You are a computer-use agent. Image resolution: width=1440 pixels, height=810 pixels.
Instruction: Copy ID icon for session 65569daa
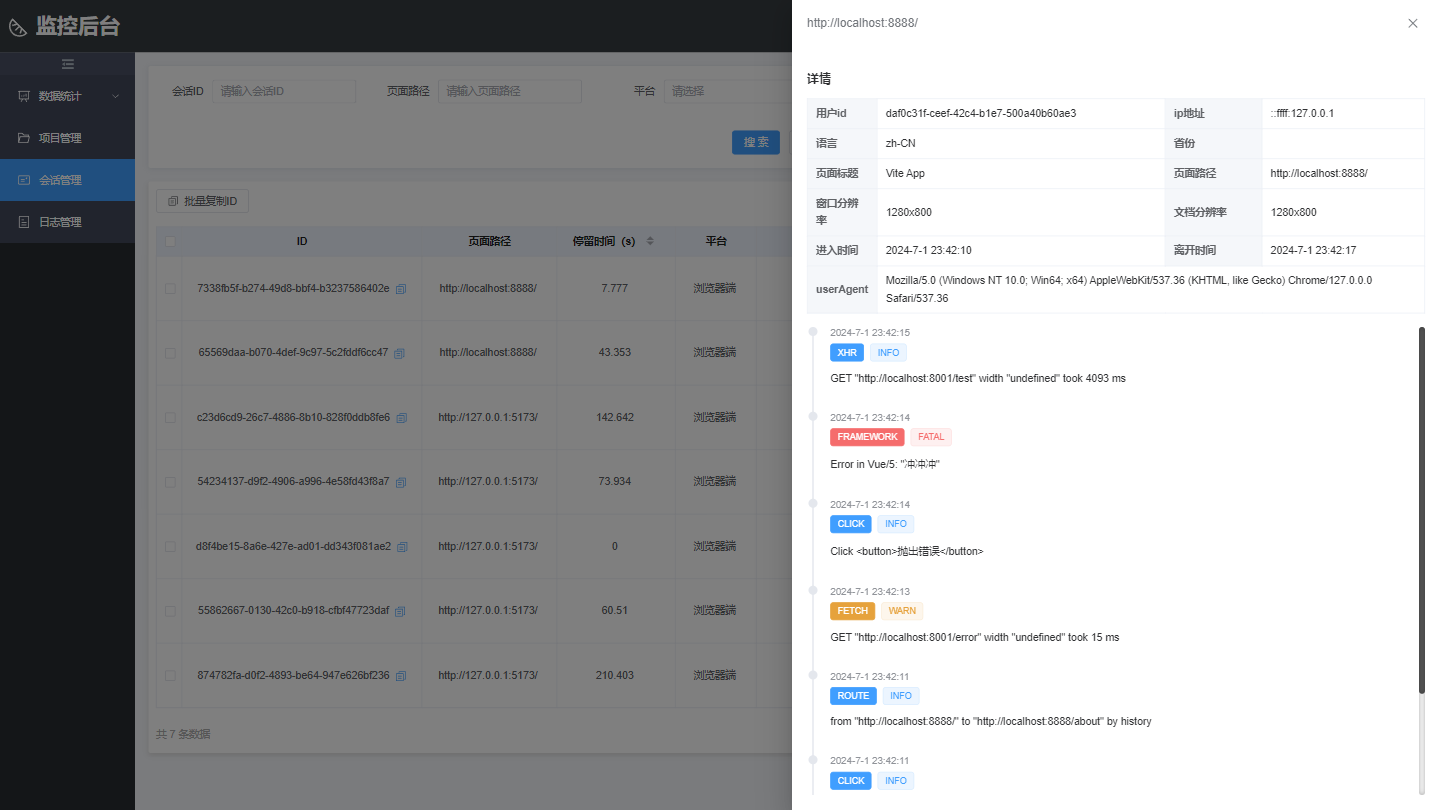399,353
